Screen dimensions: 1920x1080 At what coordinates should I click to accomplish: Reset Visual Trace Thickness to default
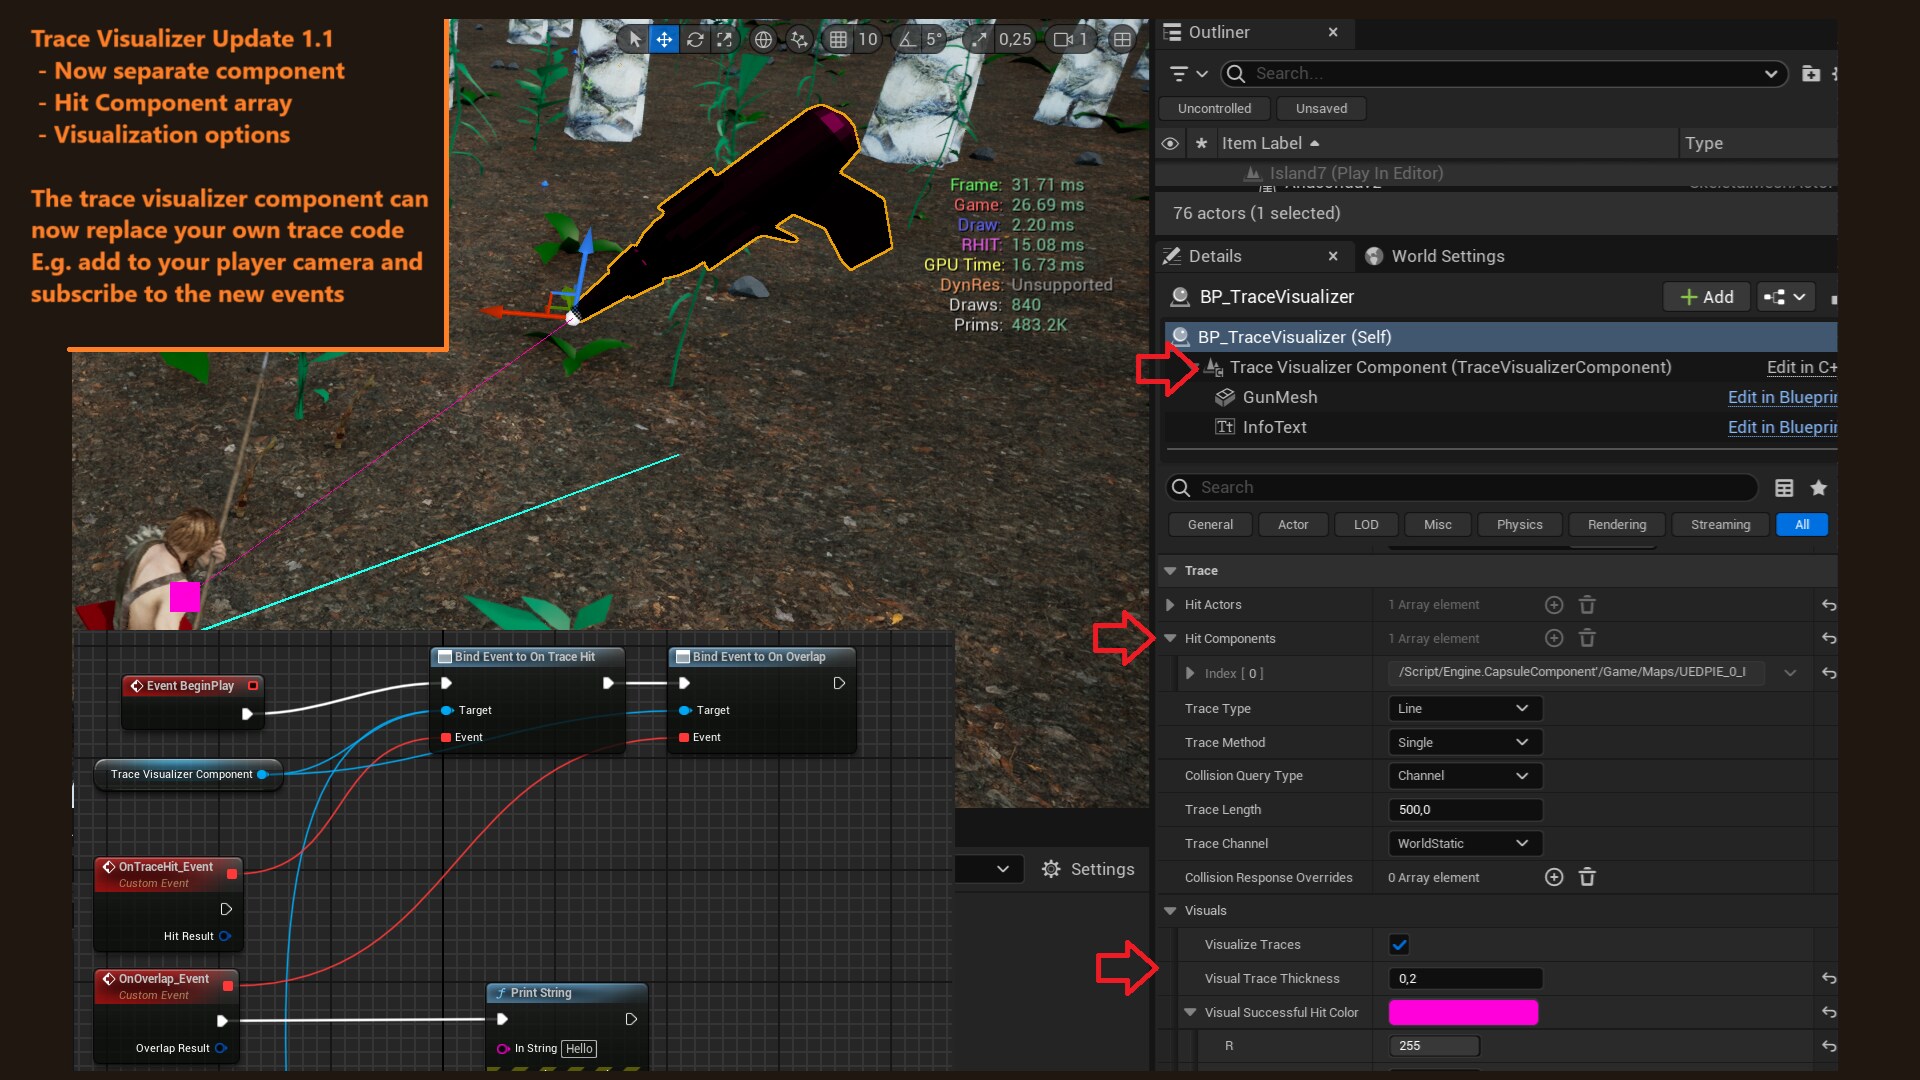click(1828, 978)
